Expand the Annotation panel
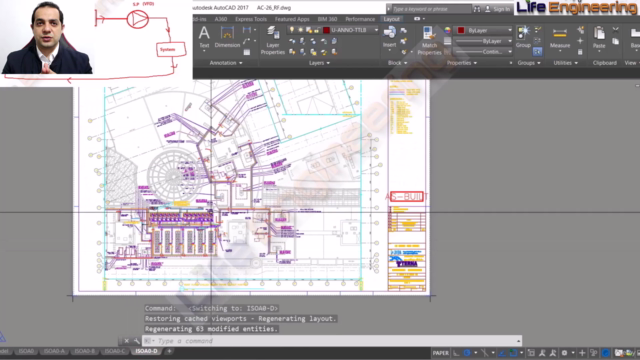 point(226,63)
